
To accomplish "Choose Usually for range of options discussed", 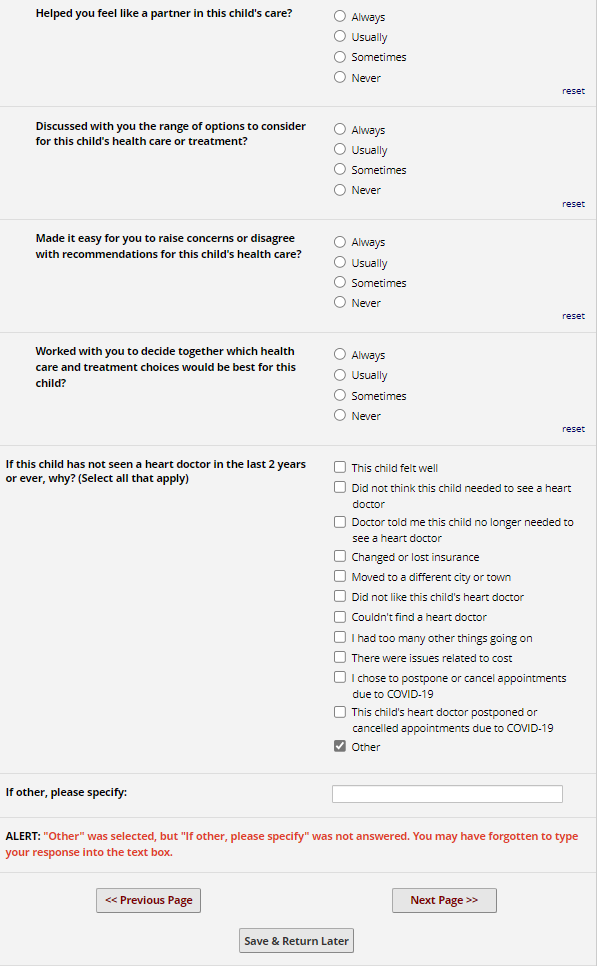I will 339,150.
